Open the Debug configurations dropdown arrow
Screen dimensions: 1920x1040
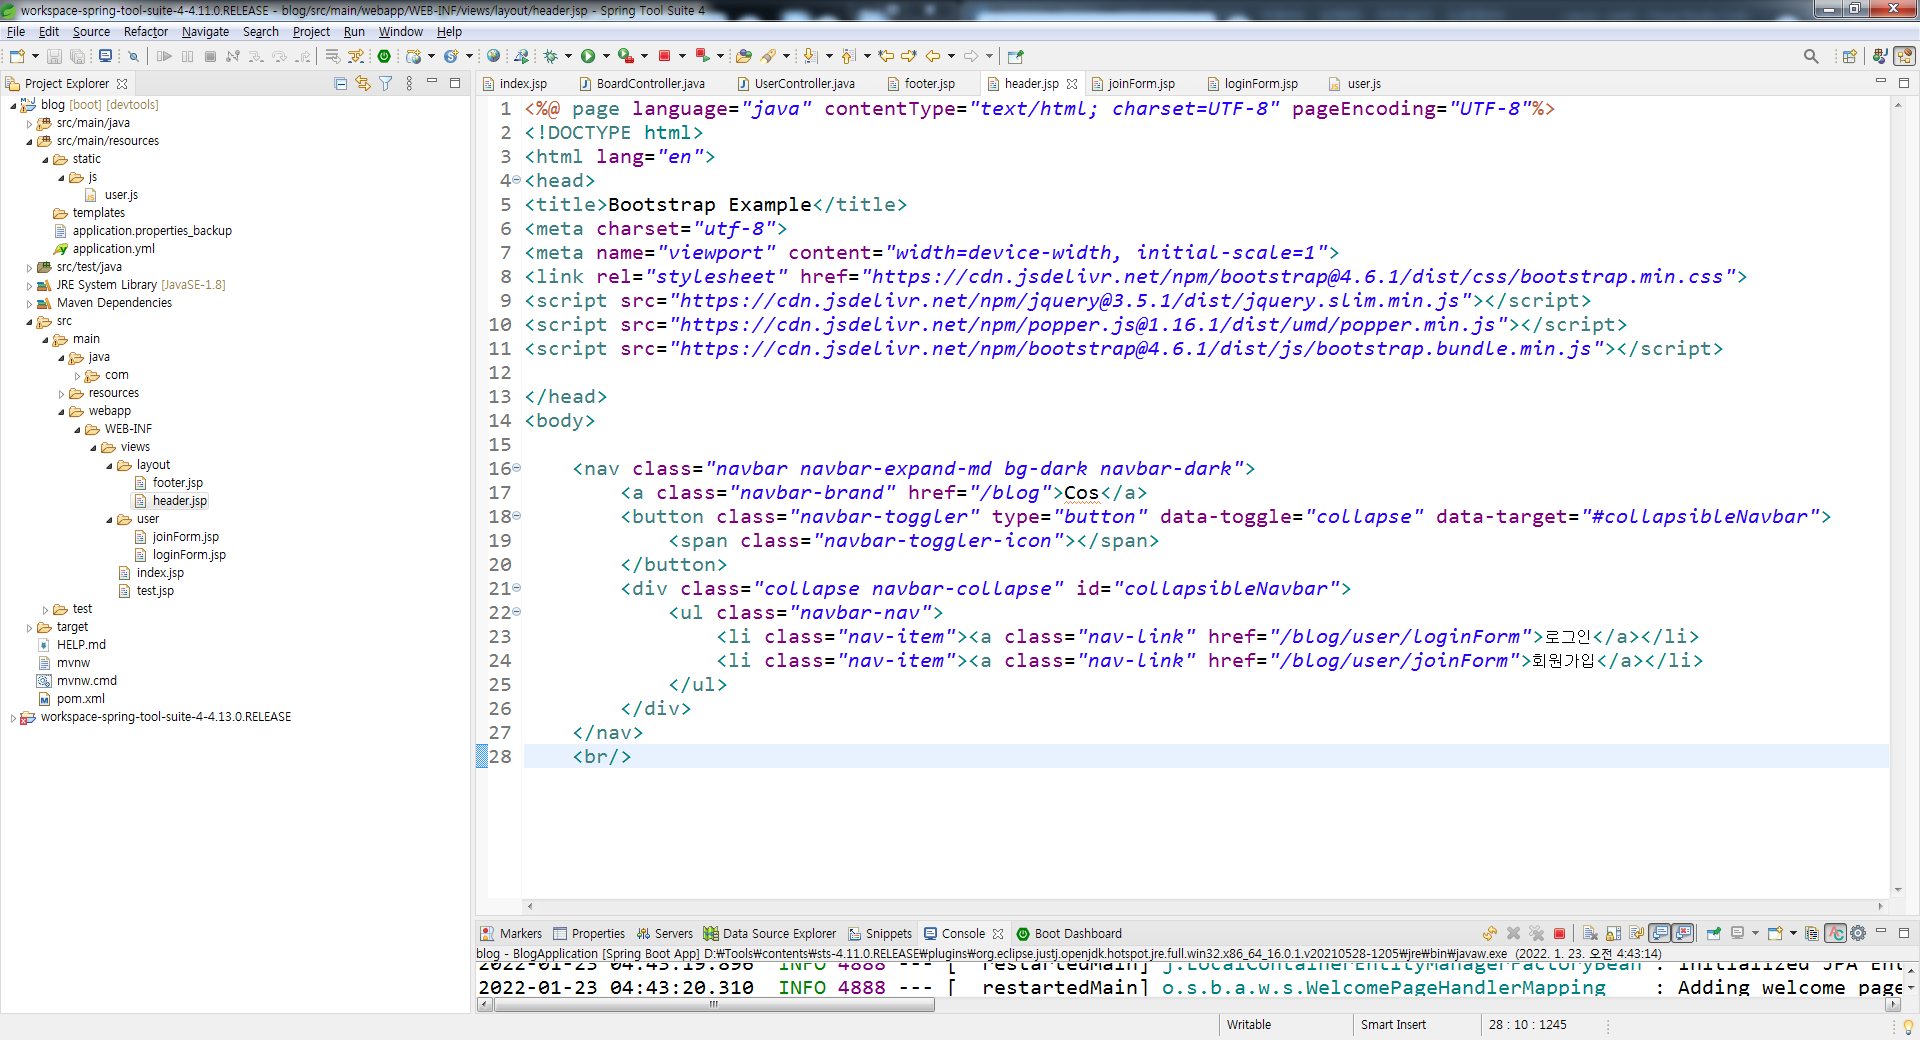coord(568,56)
